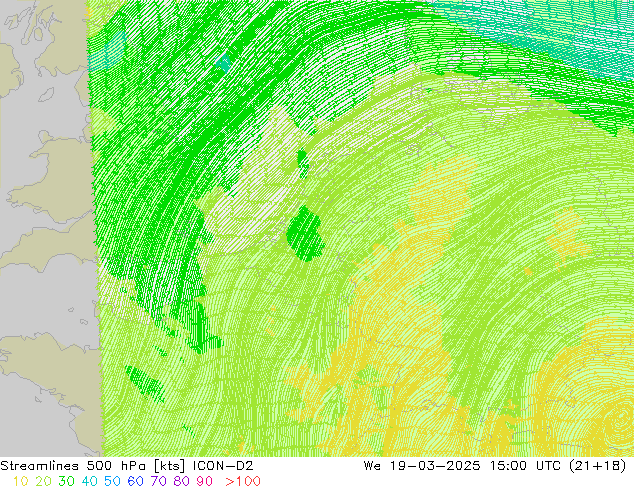Select the 40 kts legend value
This screenshot has height=490, width=634.
pyautogui.click(x=89, y=482)
